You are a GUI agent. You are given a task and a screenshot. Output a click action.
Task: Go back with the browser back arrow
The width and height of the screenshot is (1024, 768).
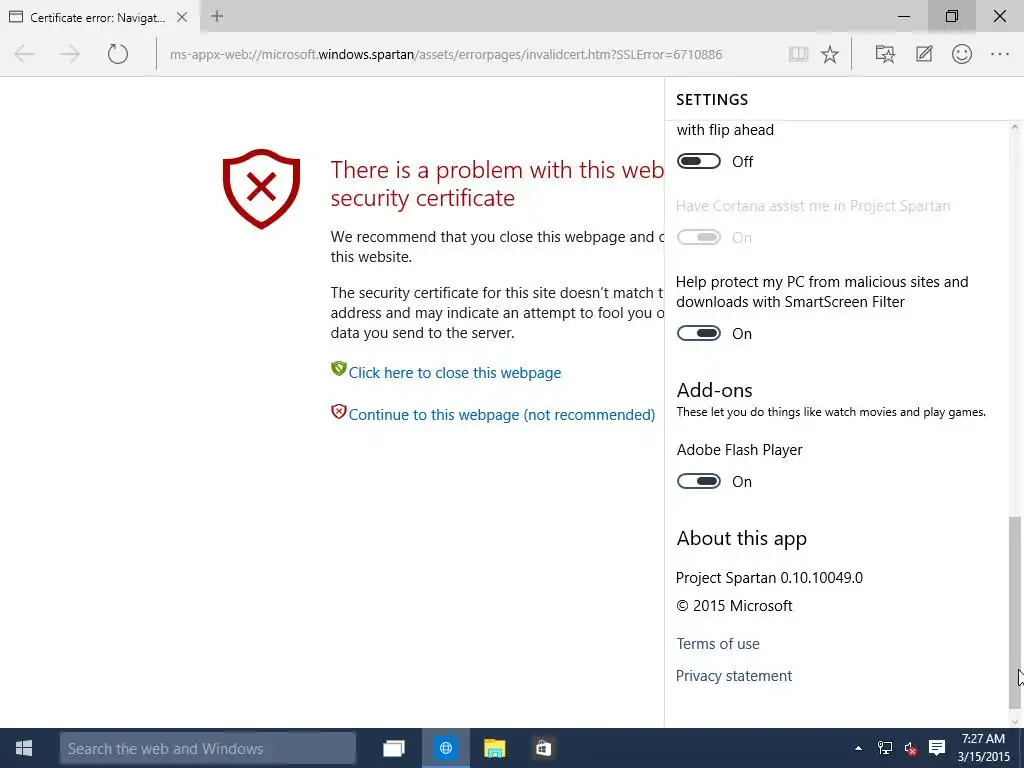[25, 54]
